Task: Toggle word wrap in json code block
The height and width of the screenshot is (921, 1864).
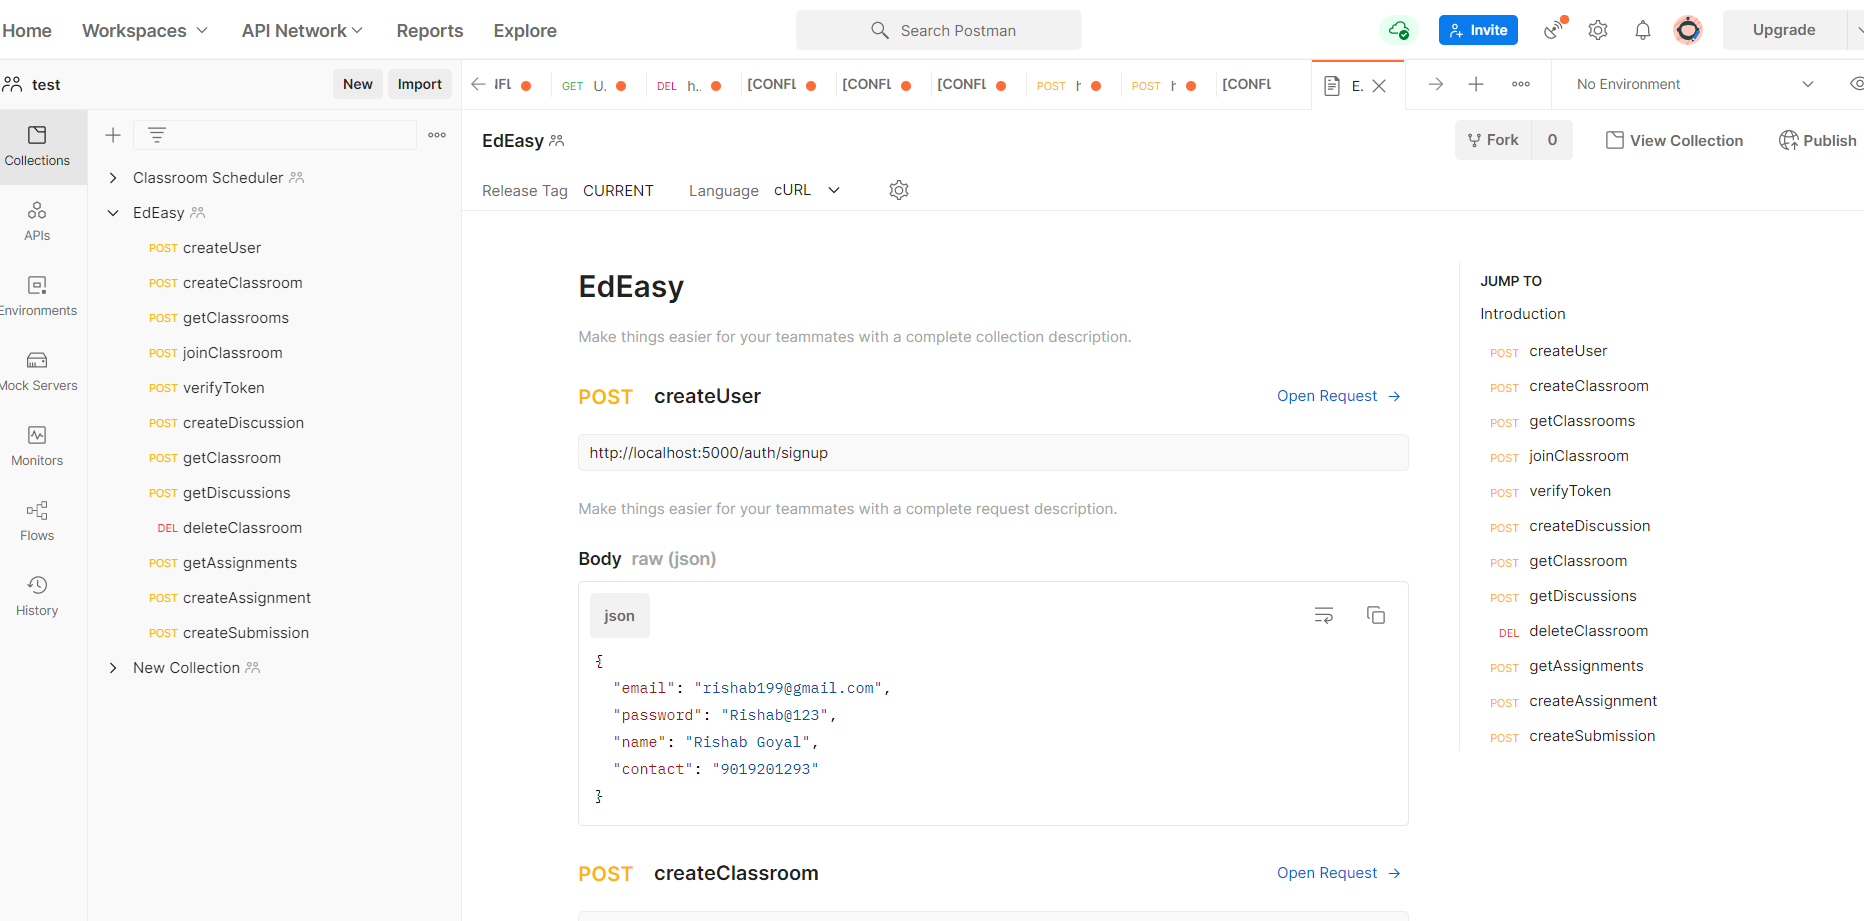Action: (x=1324, y=615)
